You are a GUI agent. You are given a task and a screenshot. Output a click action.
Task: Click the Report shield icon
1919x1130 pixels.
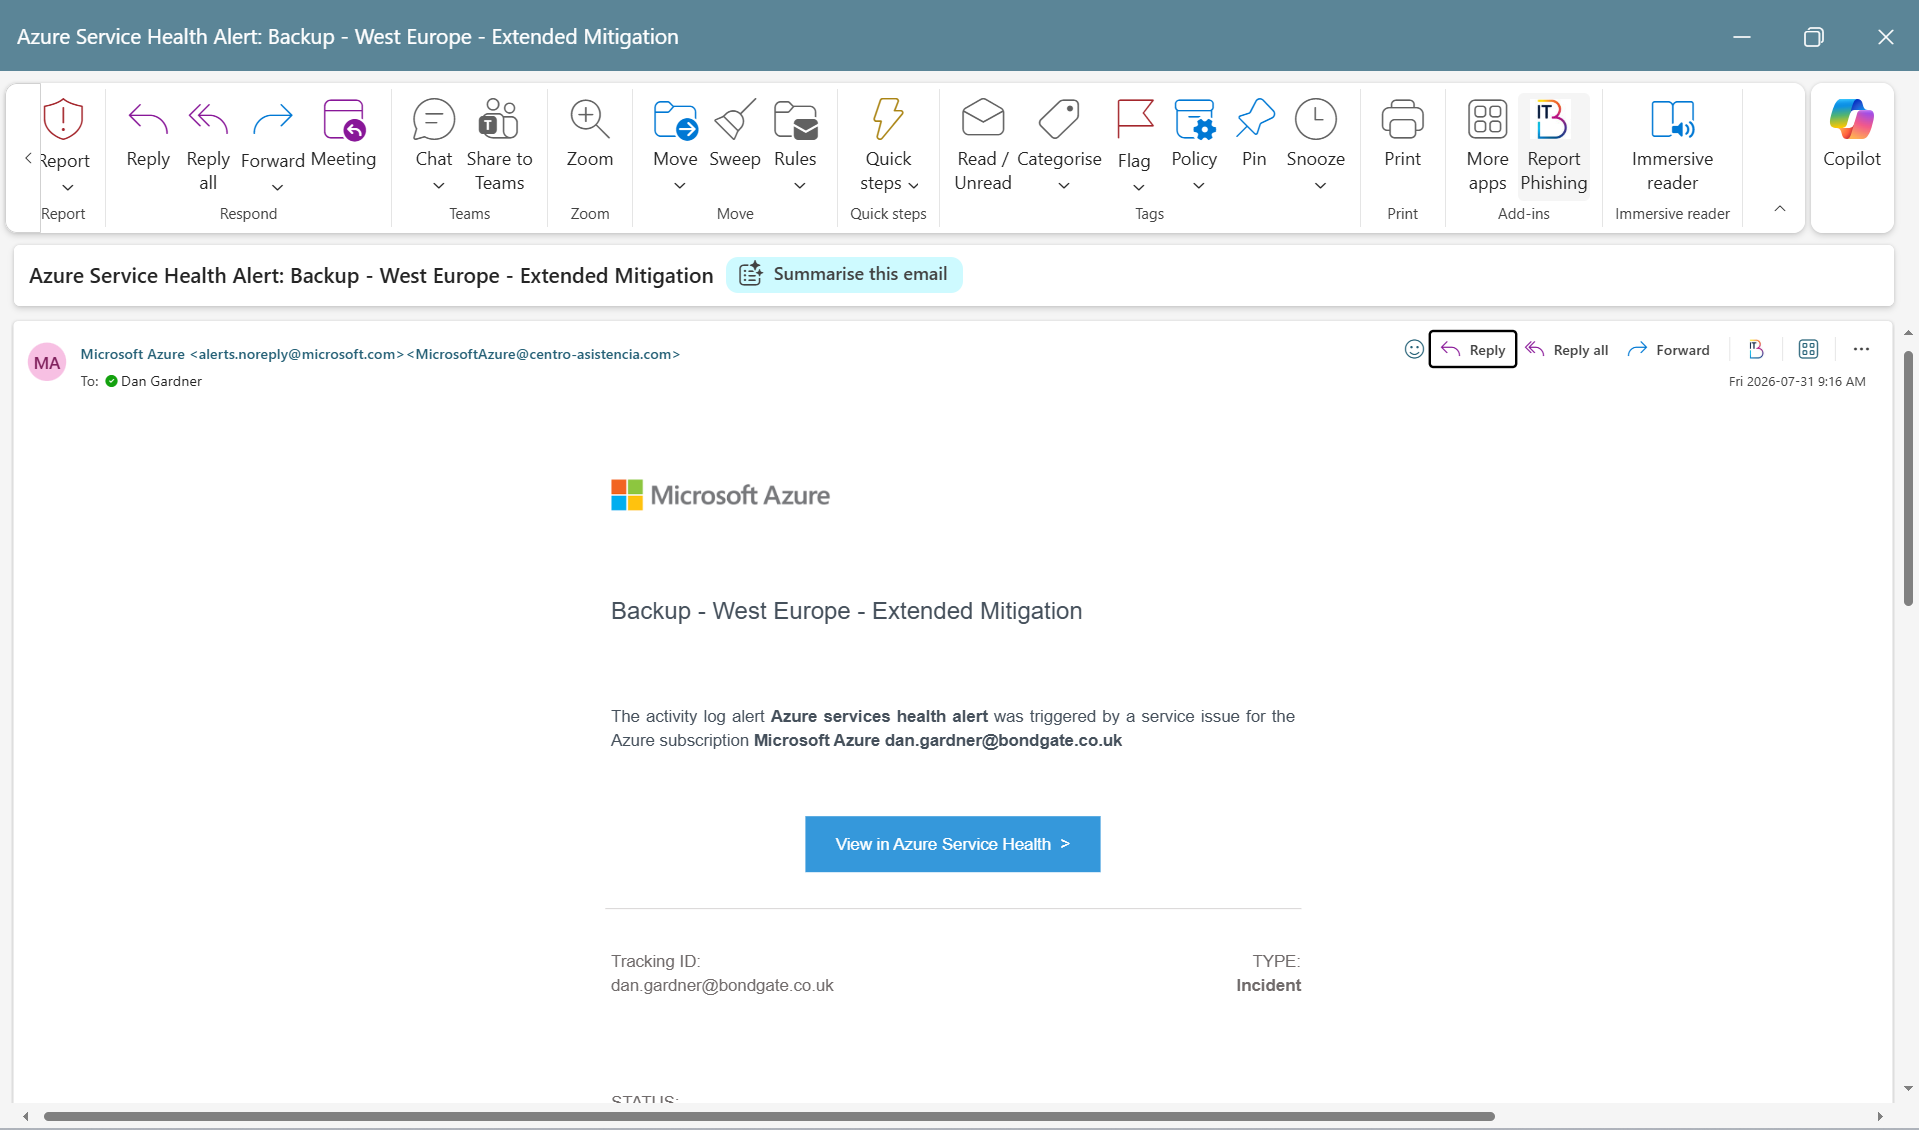pyautogui.click(x=63, y=120)
